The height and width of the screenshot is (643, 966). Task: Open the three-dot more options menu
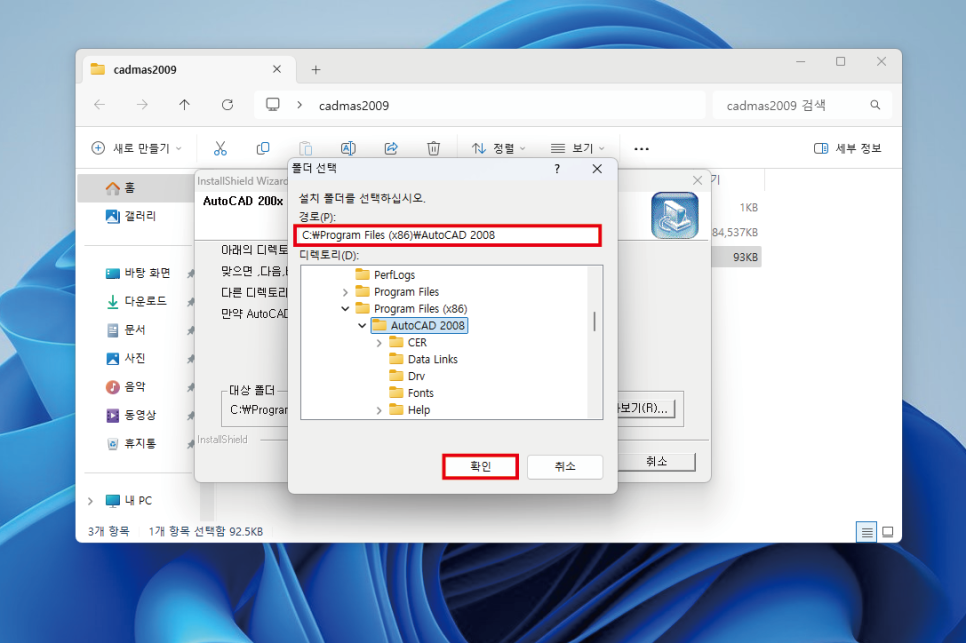tap(641, 148)
